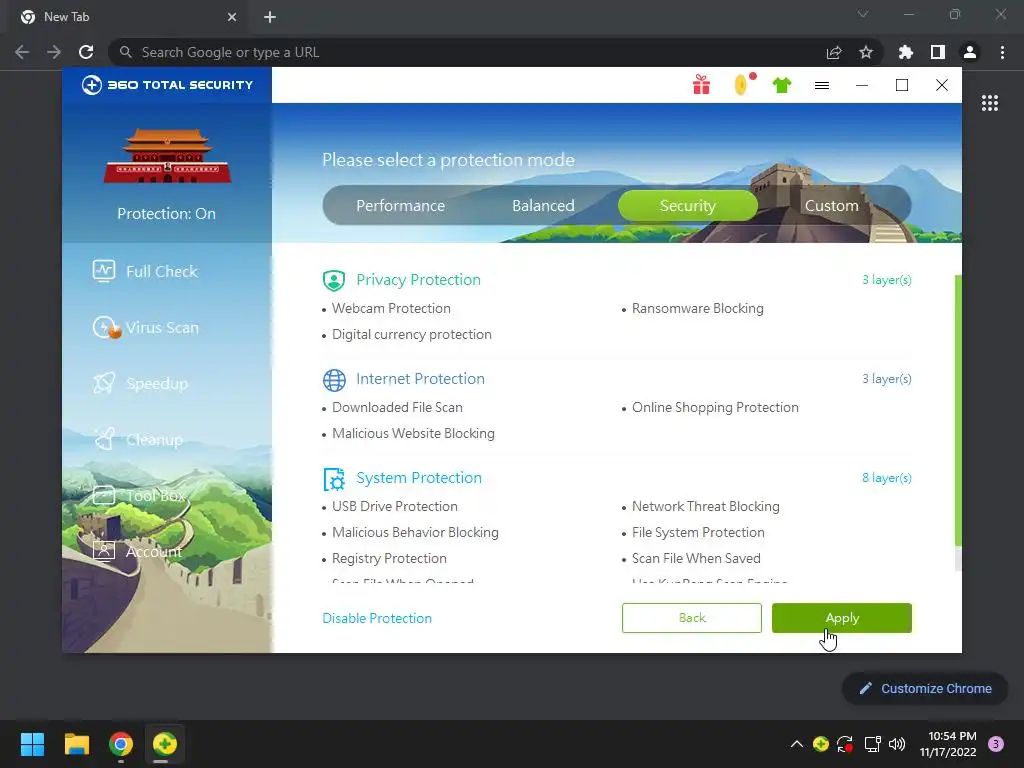Open Account in sidebar
The image size is (1024, 768).
tap(137, 552)
